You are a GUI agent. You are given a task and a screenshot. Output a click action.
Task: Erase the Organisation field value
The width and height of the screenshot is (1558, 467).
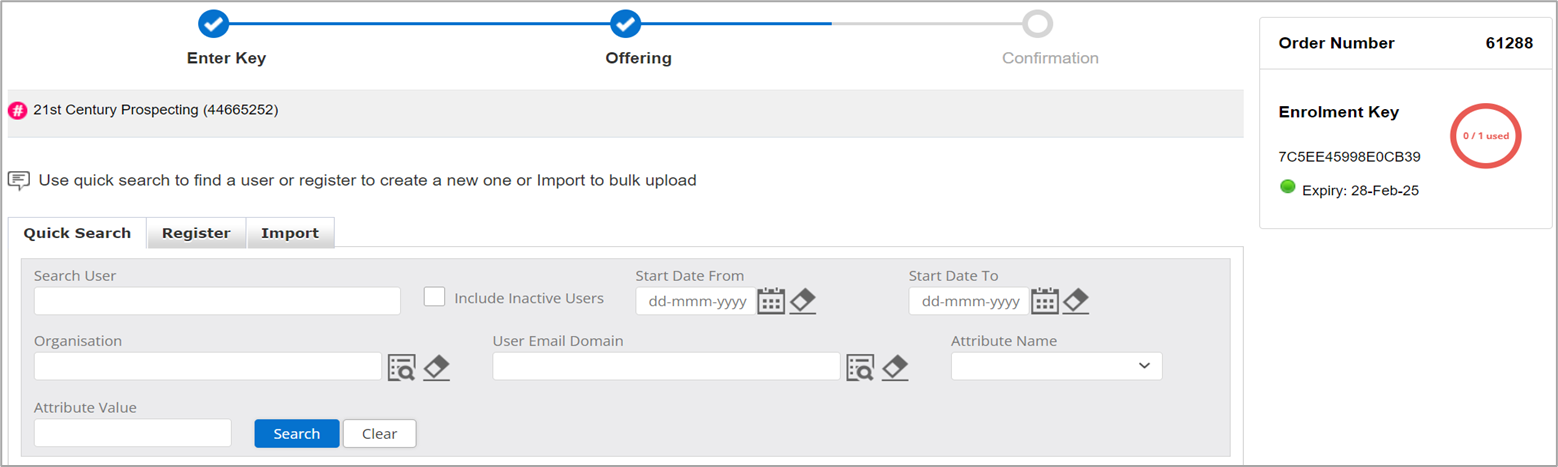tap(436, 367)
